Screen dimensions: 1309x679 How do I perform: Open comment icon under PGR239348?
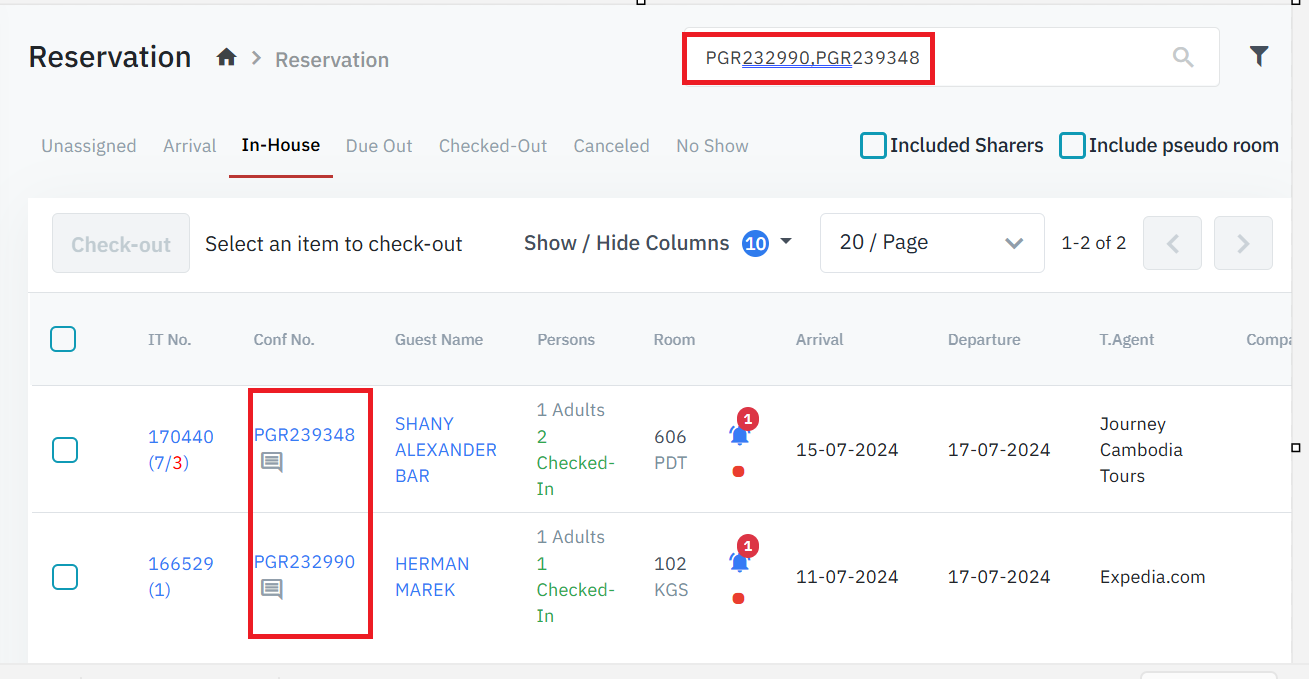(272, 462)
